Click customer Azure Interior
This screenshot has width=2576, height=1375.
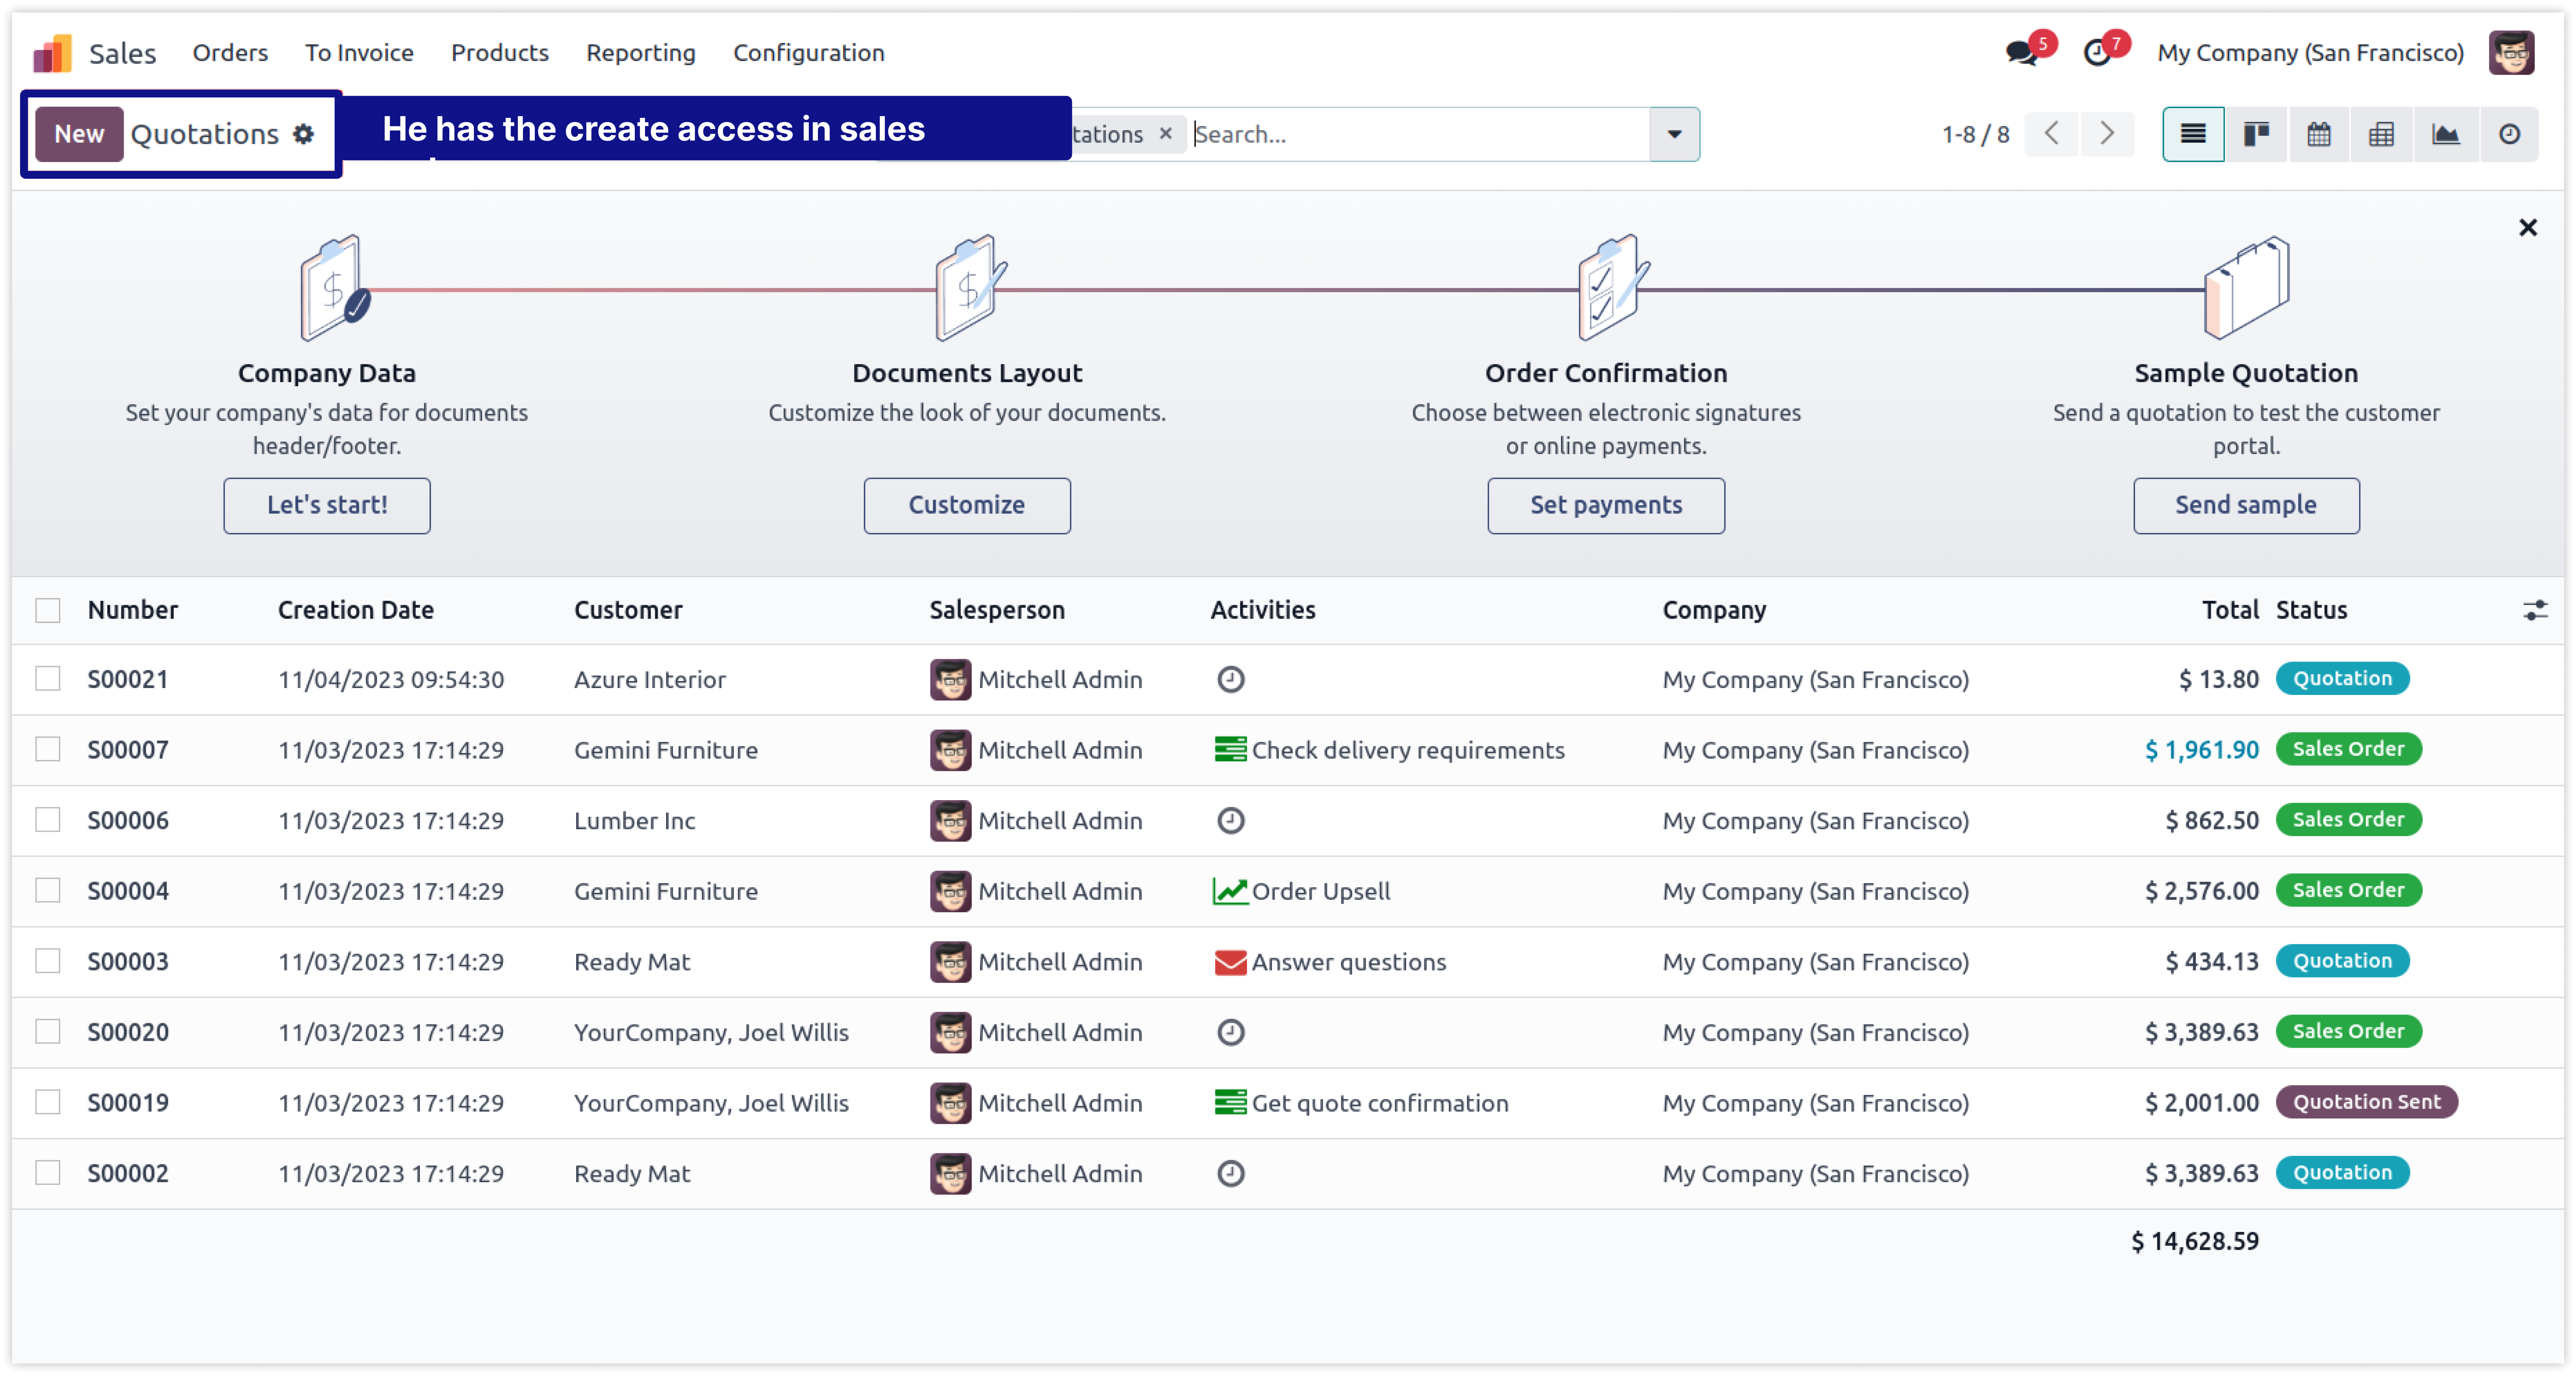tap(650, 680)
